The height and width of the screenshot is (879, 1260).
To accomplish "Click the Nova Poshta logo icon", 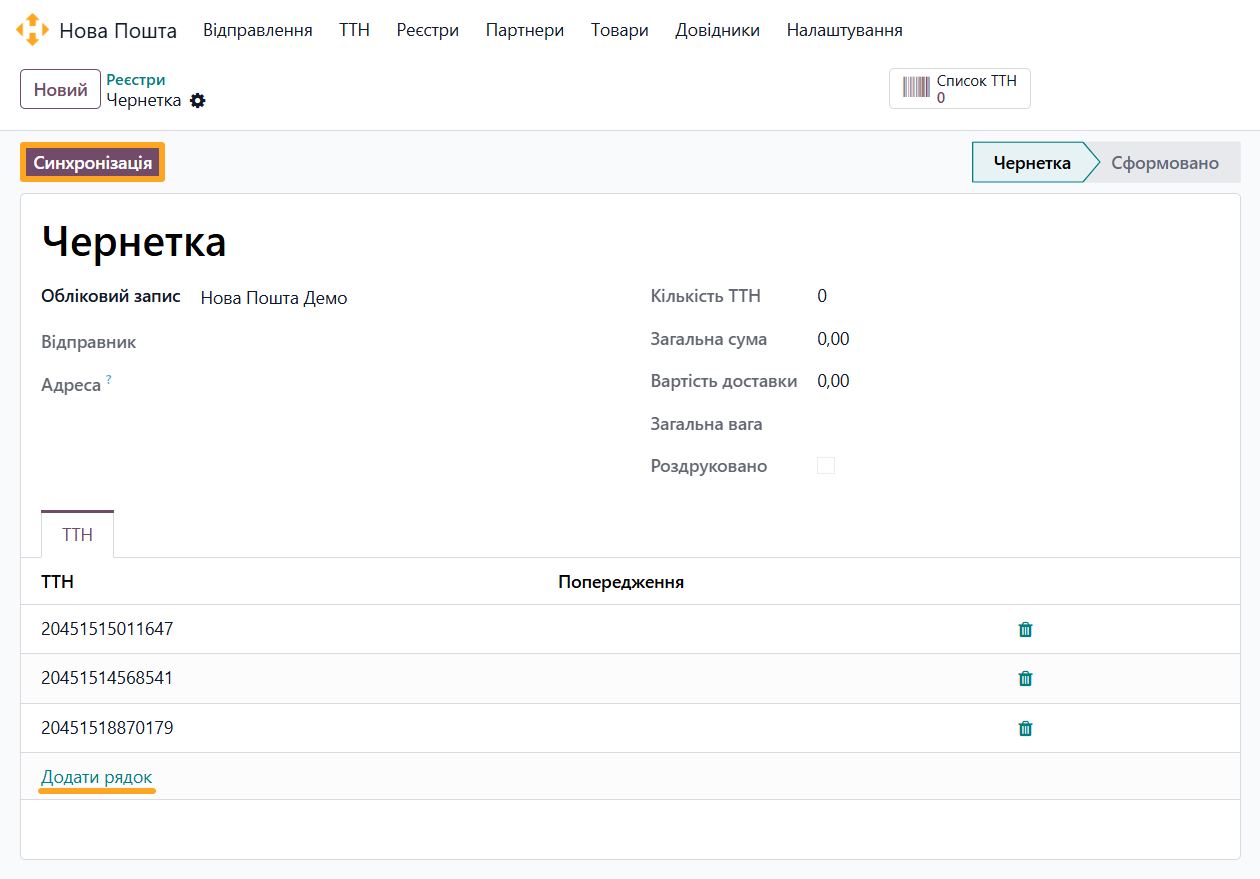I will [32, 30].
